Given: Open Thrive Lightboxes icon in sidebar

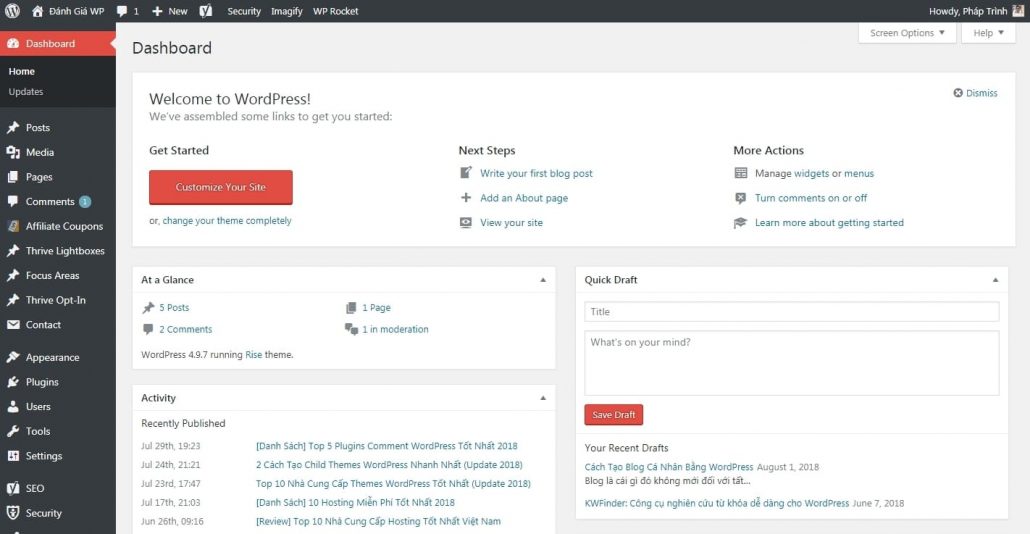Looking at the screenshot, I should pyautogui.click(x=13, y=250).
